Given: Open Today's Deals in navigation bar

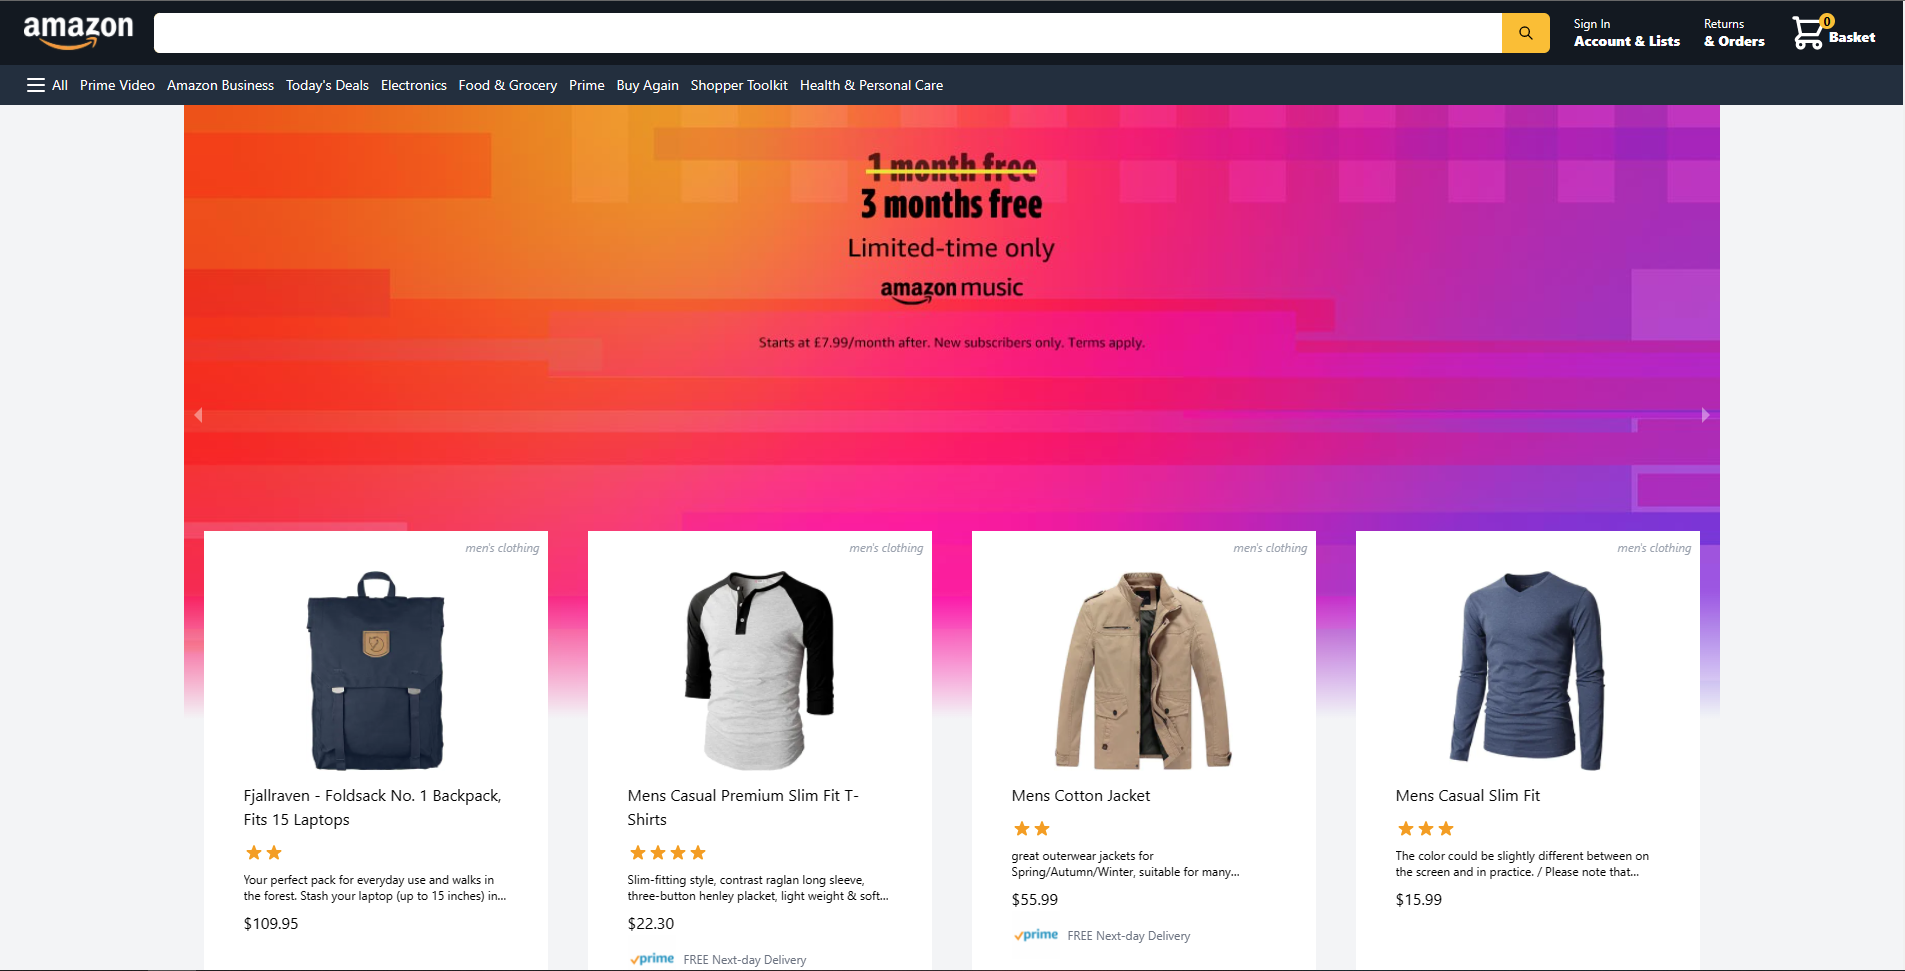Looking at the screenshot, I should (x=327, y=85).
